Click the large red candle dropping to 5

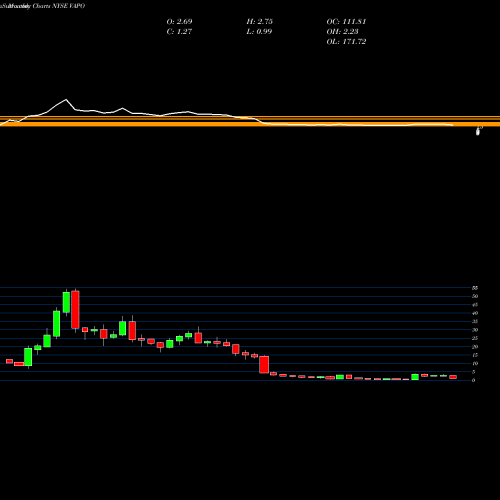(x=264, y=364)
